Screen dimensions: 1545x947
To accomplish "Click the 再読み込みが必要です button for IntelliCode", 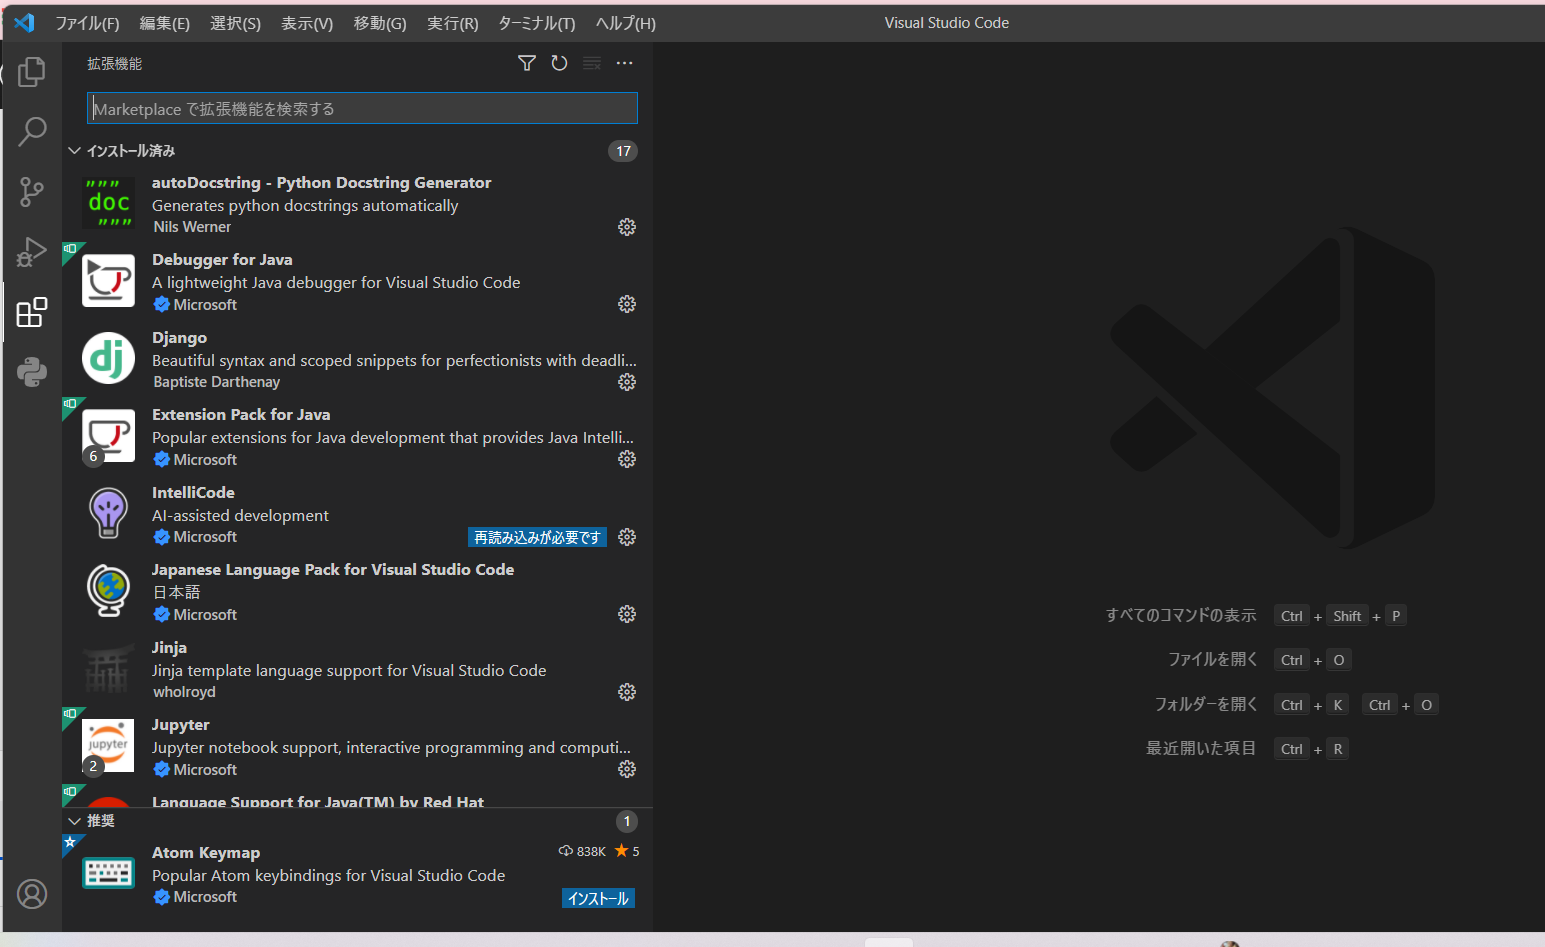I will [x=537, y=537].
